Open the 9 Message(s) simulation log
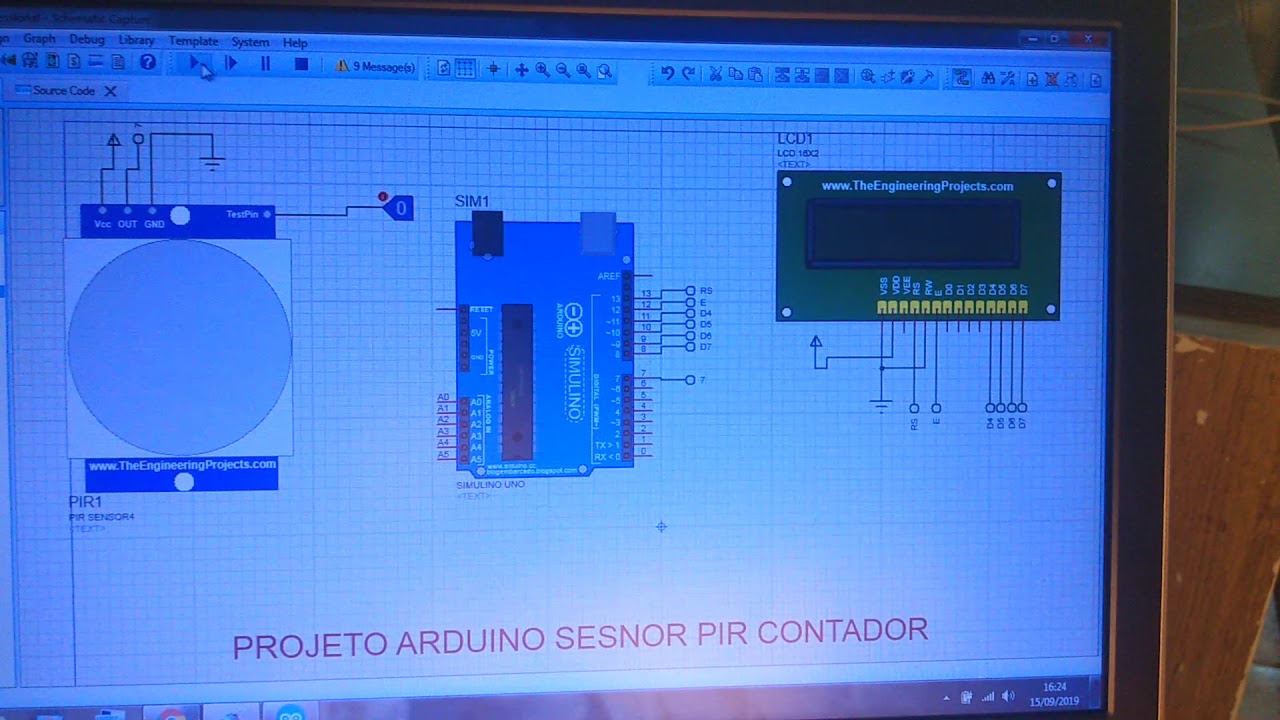Screen dimensions: 1280x720 375,66
